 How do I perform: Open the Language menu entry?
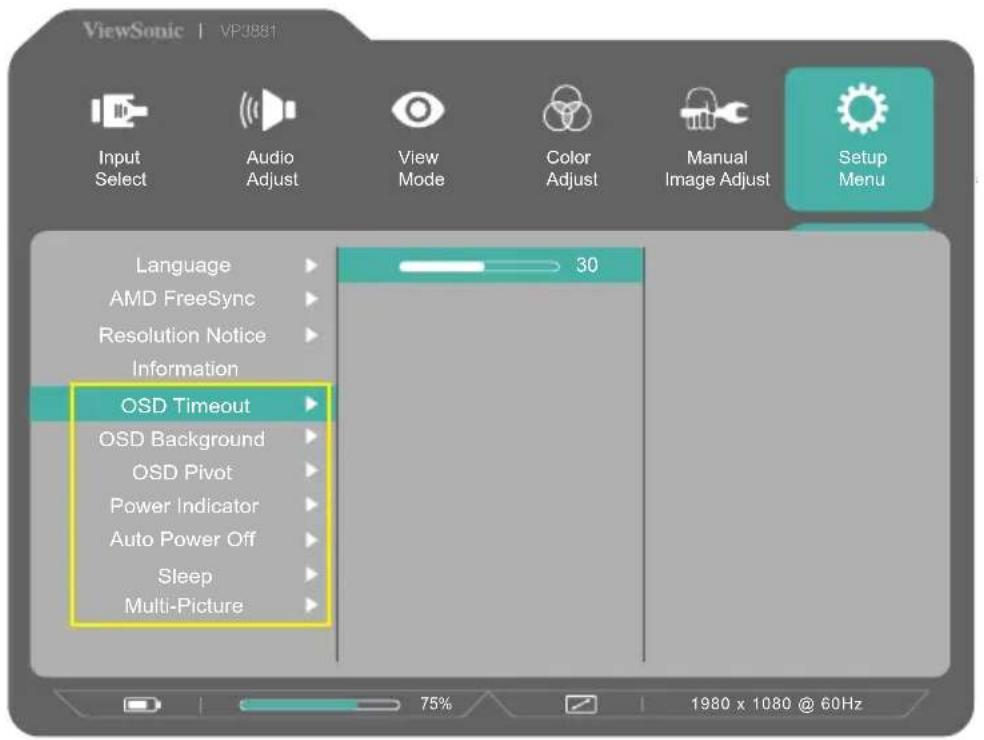coord(183,265)
